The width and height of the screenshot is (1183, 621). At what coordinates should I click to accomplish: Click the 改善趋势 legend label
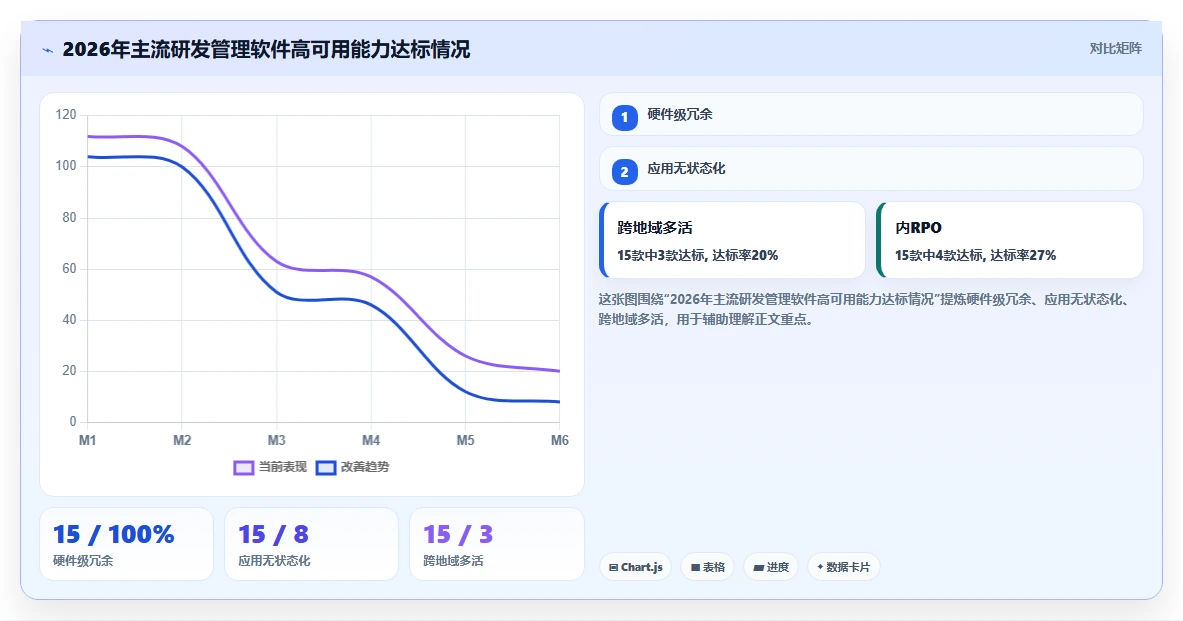364,467
